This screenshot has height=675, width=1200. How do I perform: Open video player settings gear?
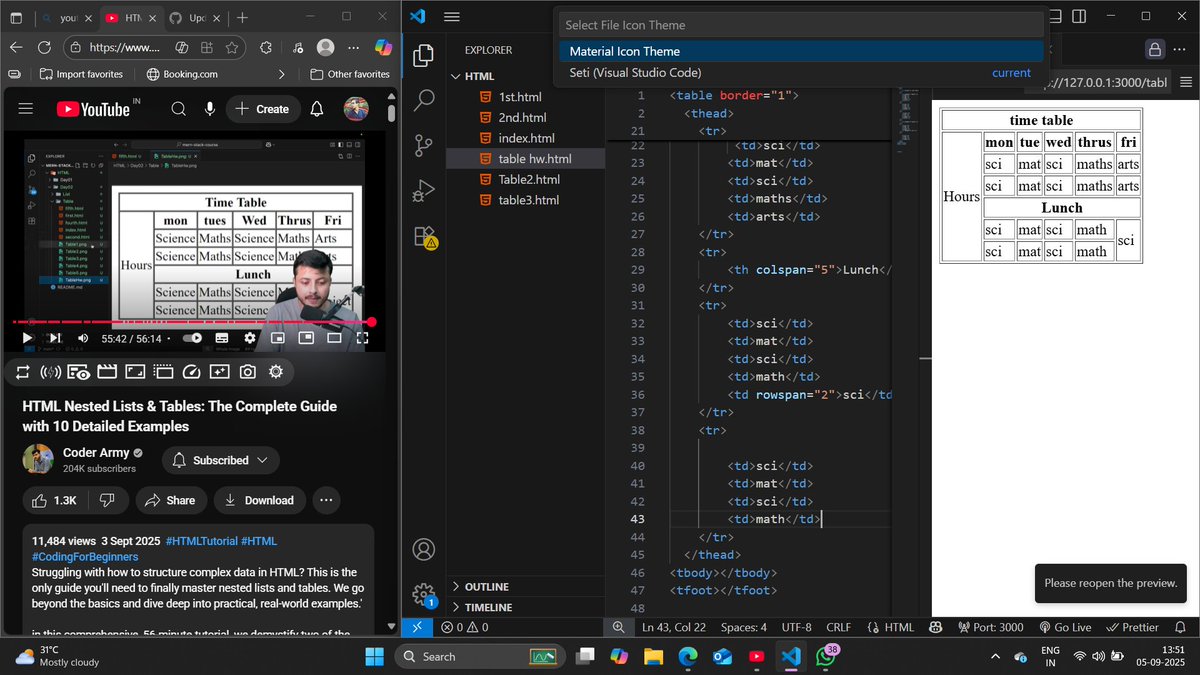[250, 338]
